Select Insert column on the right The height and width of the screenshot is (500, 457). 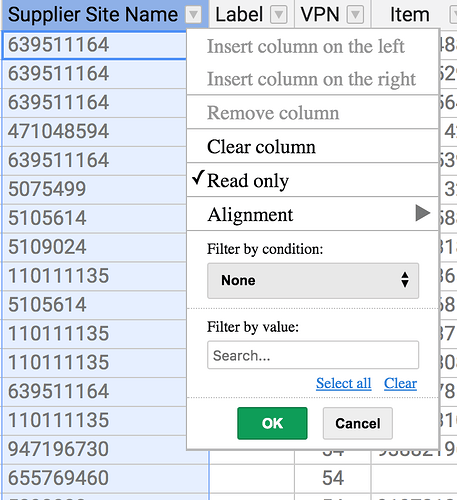[x=313, y=79]
